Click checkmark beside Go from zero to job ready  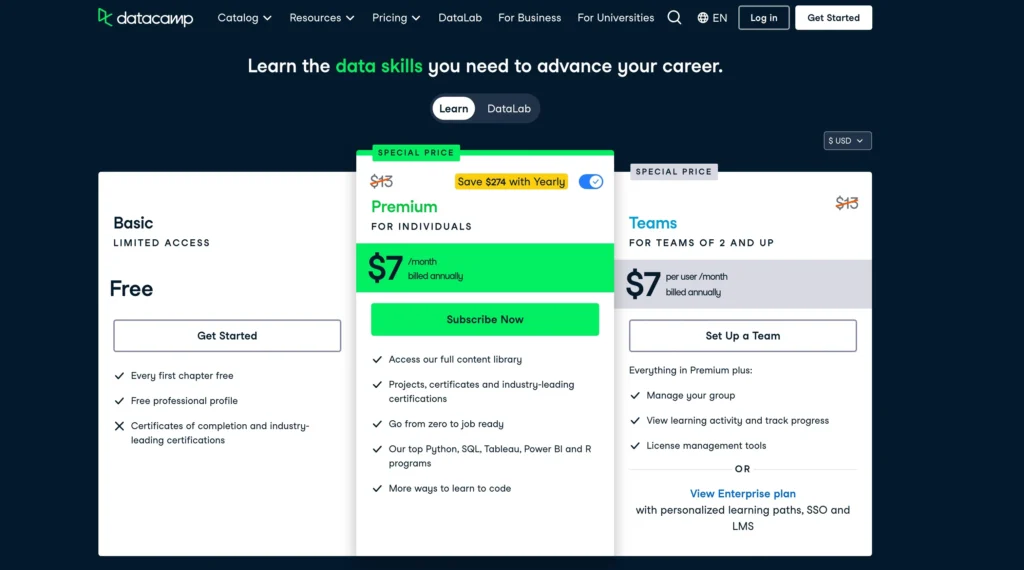(x=377, y=424)
